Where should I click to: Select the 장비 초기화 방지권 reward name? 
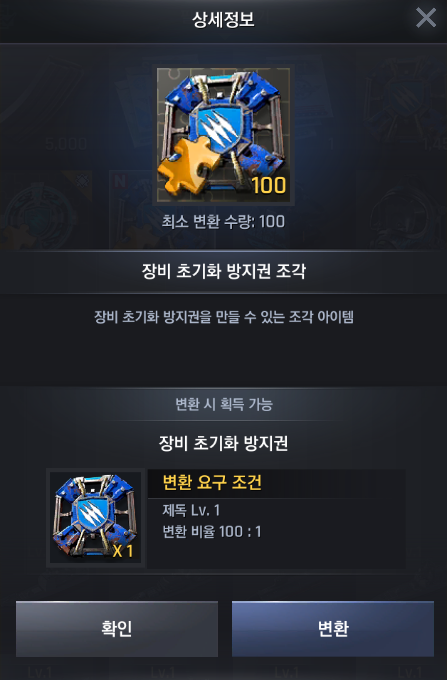click(223, 443)
